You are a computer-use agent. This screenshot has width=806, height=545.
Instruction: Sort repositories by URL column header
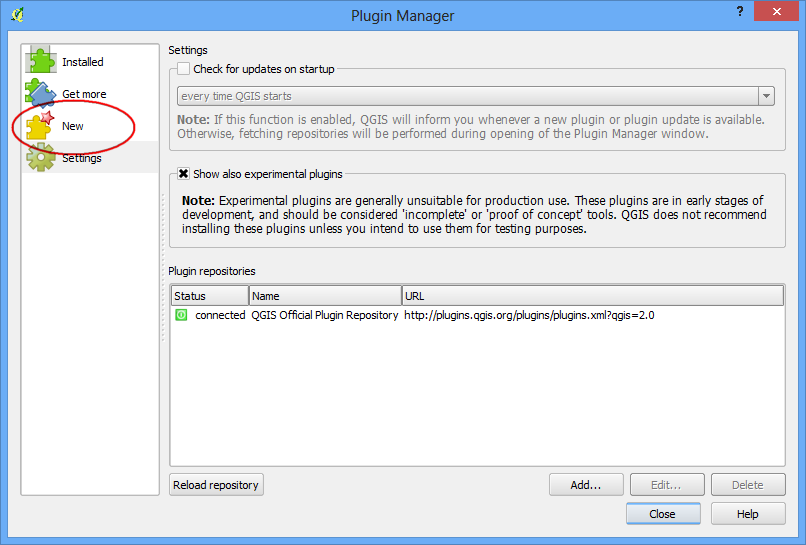point(593,296)
